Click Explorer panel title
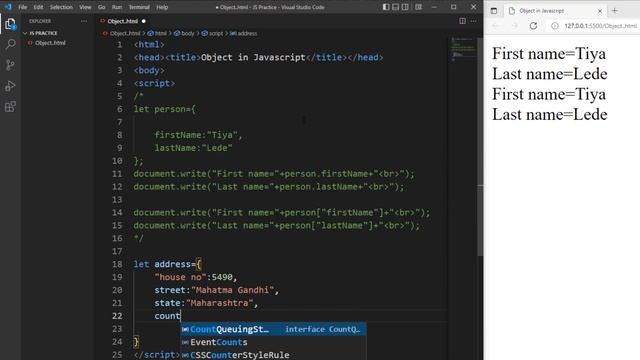 (x=40, y=21)
